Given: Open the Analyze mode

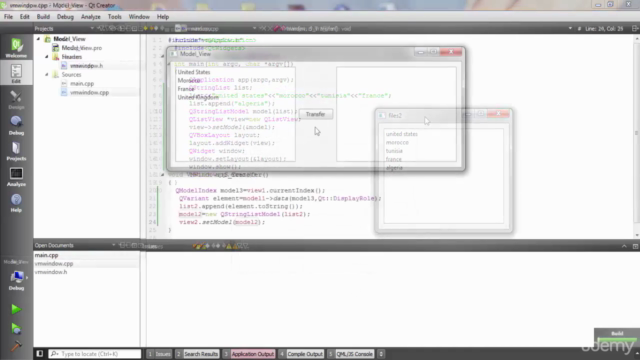Looking at the screenshot, I should click(x=16, y=177).
